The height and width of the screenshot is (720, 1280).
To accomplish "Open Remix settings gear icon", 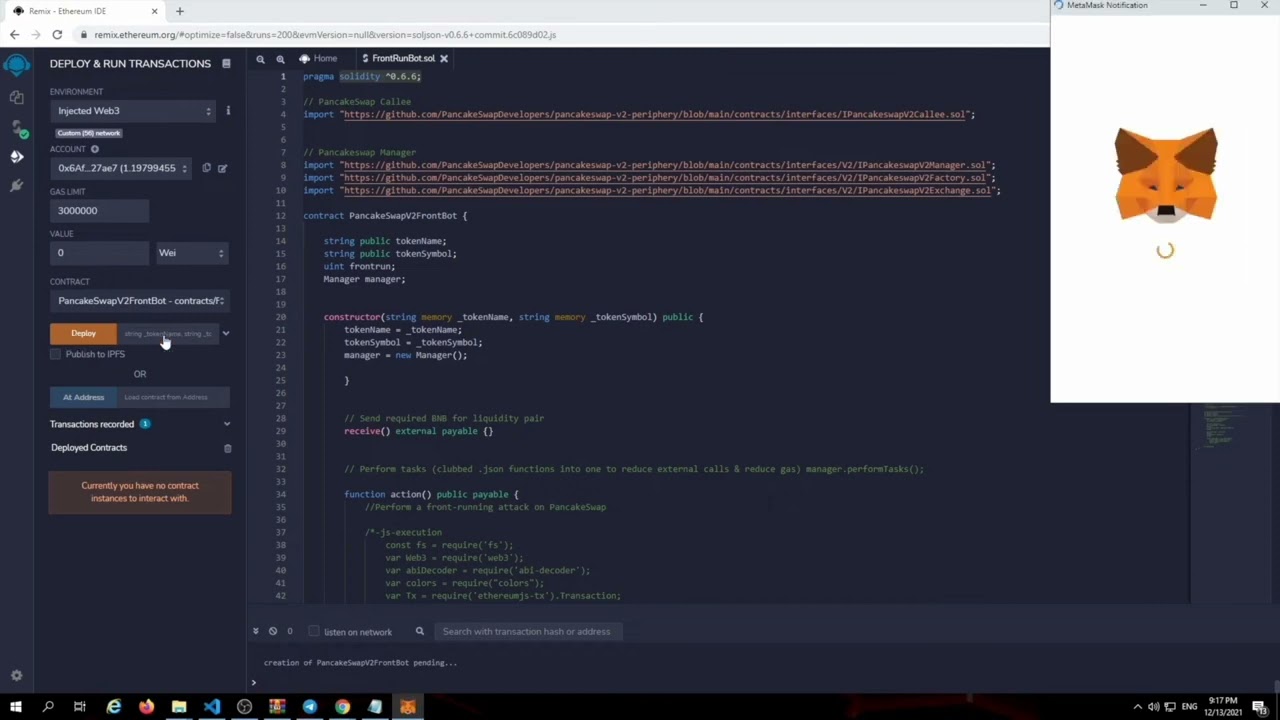I will coord(16,676).
